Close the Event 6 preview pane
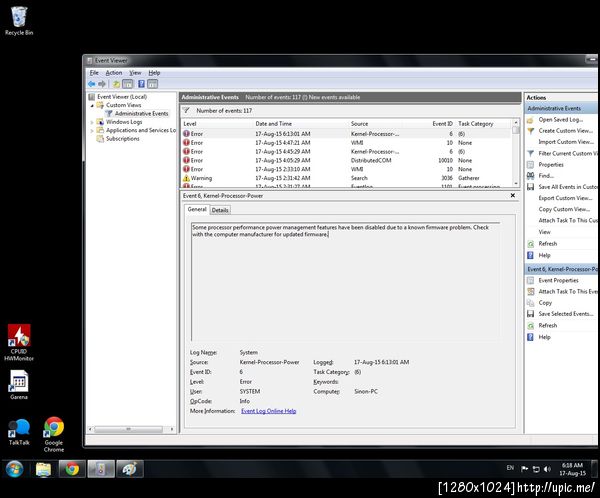Viewport: 600px width, 498px height. [x=513, y=196]
